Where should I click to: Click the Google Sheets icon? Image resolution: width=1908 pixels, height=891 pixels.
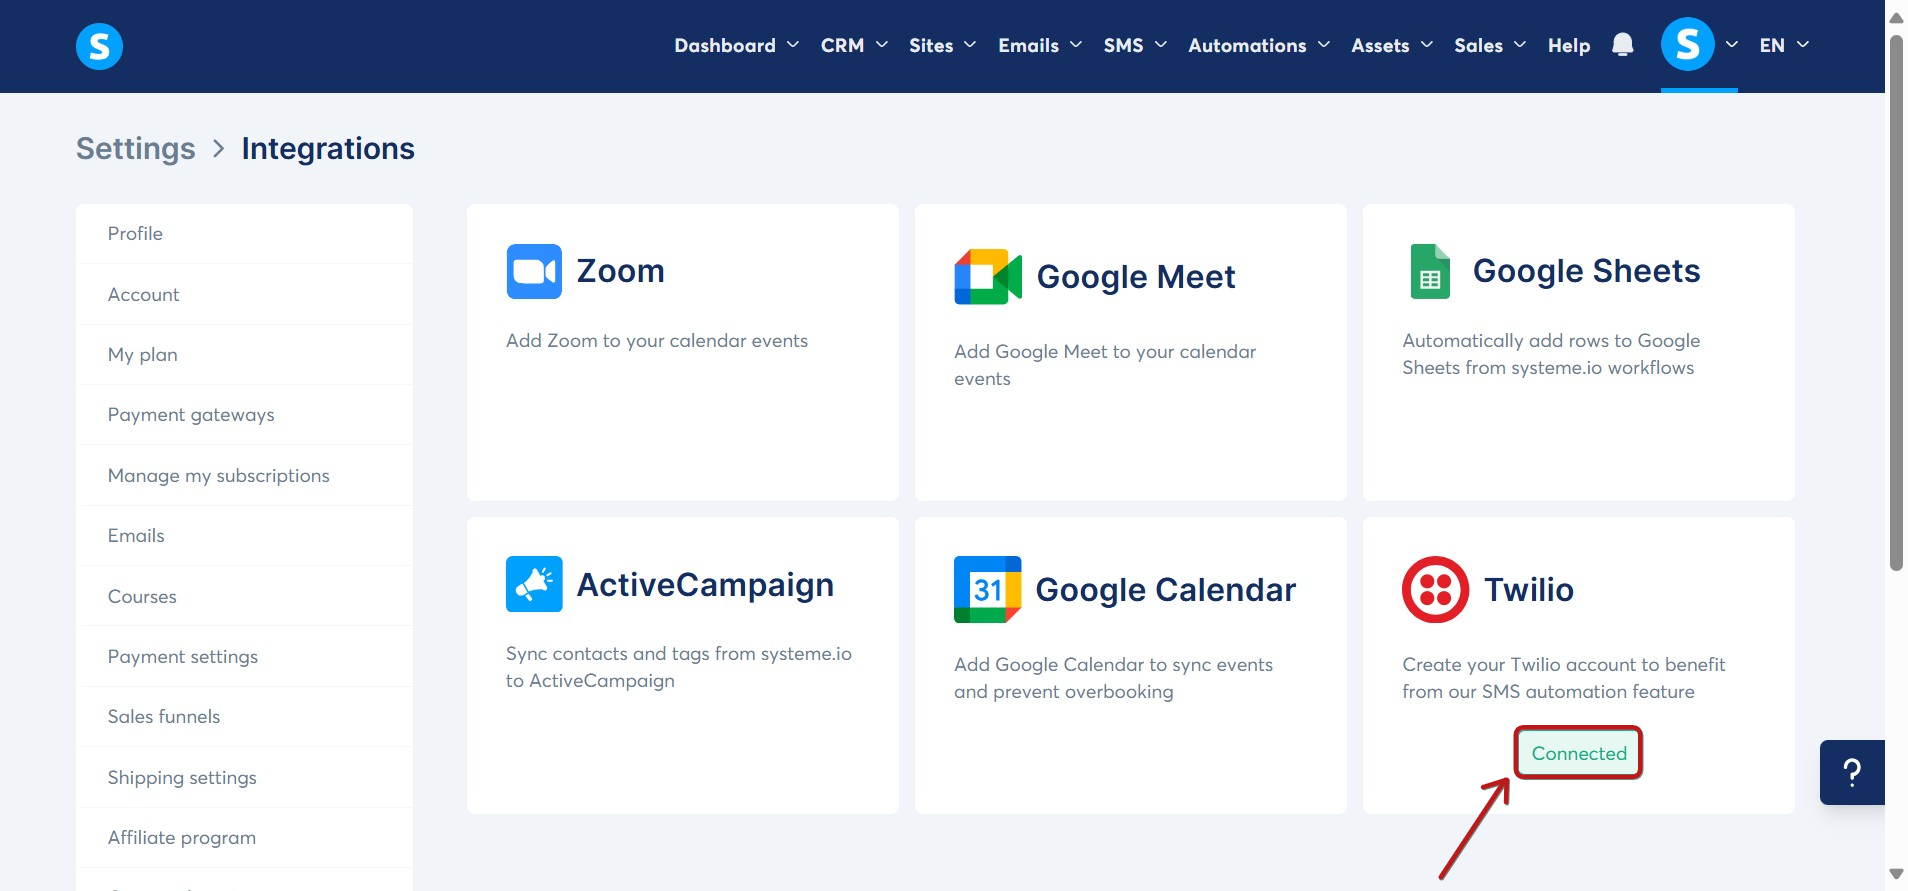(1430, 271)
